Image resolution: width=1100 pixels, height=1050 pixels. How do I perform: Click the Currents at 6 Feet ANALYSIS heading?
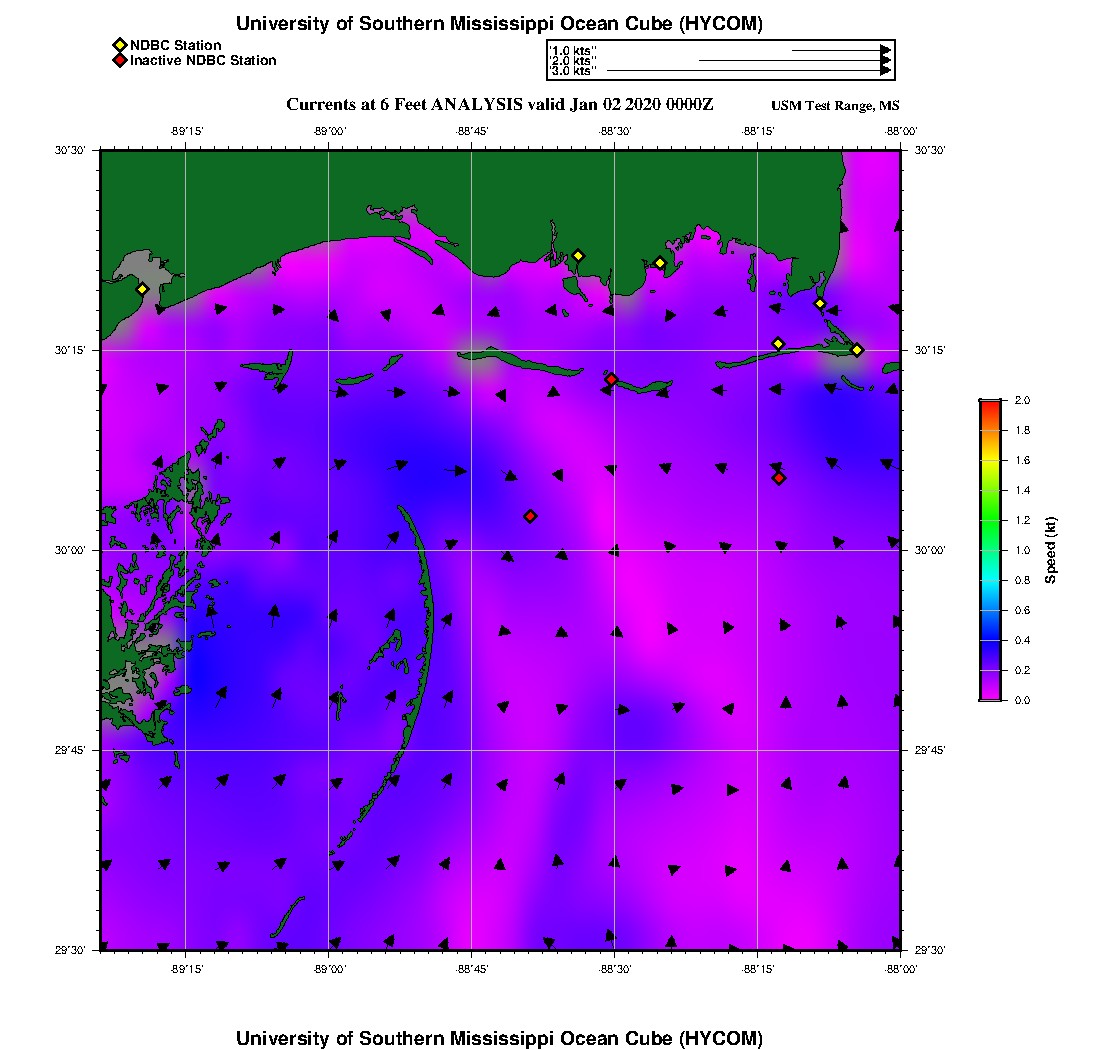499,105
